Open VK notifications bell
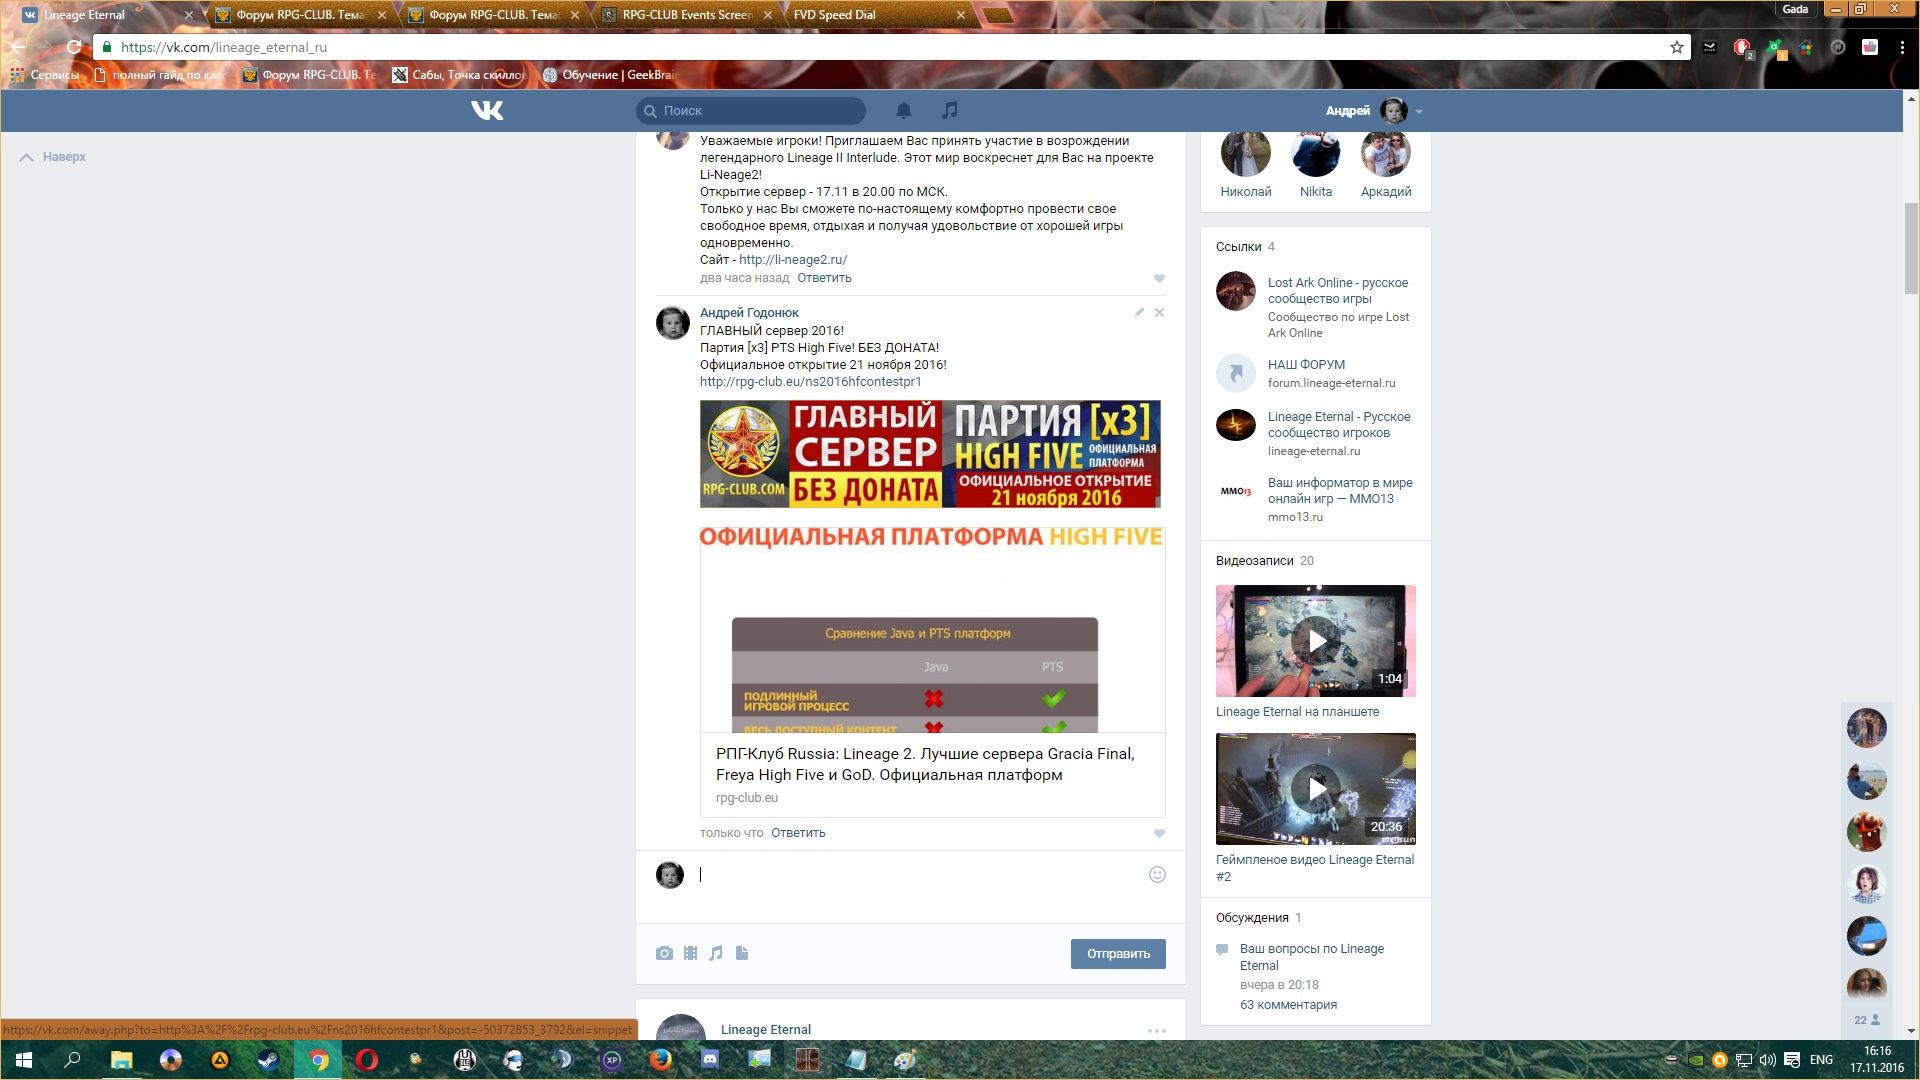Screen dimensions: 1920x1080 coord(903,110)
